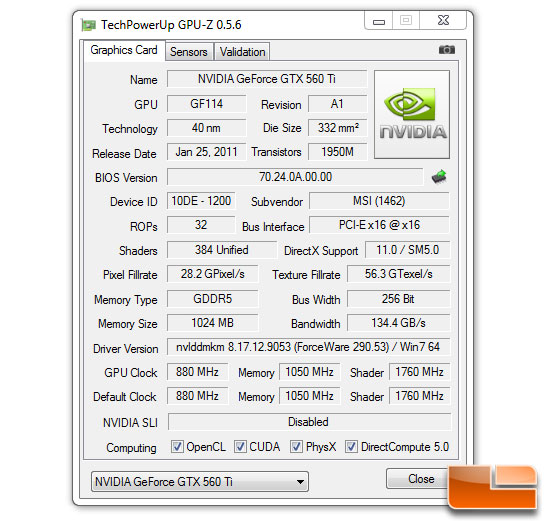
Task: Click the GPU Clock row Shader 1760 MHz field
Action: 420,372
